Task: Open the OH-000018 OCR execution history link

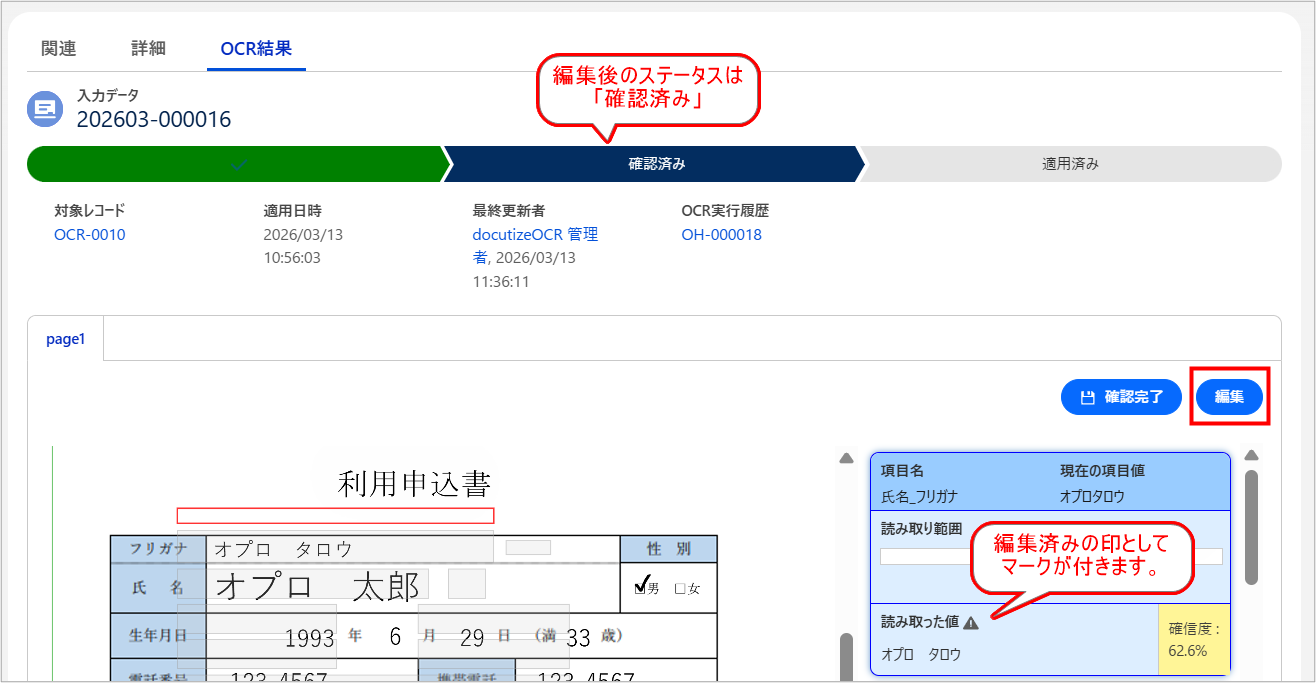Action: (x=721, y=237)
